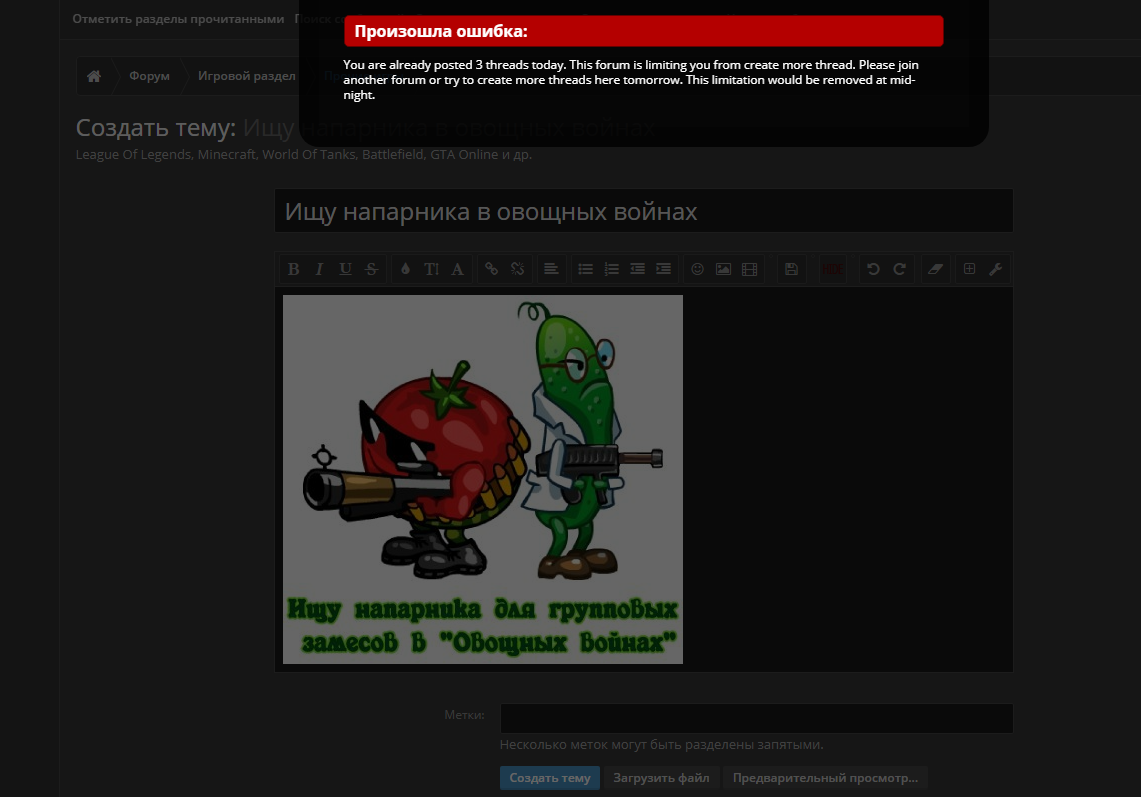Viewport: 1141px width, 797px height.
Task: Open the smilies picker
Action: pyautogui.click(x=697, y=269)
